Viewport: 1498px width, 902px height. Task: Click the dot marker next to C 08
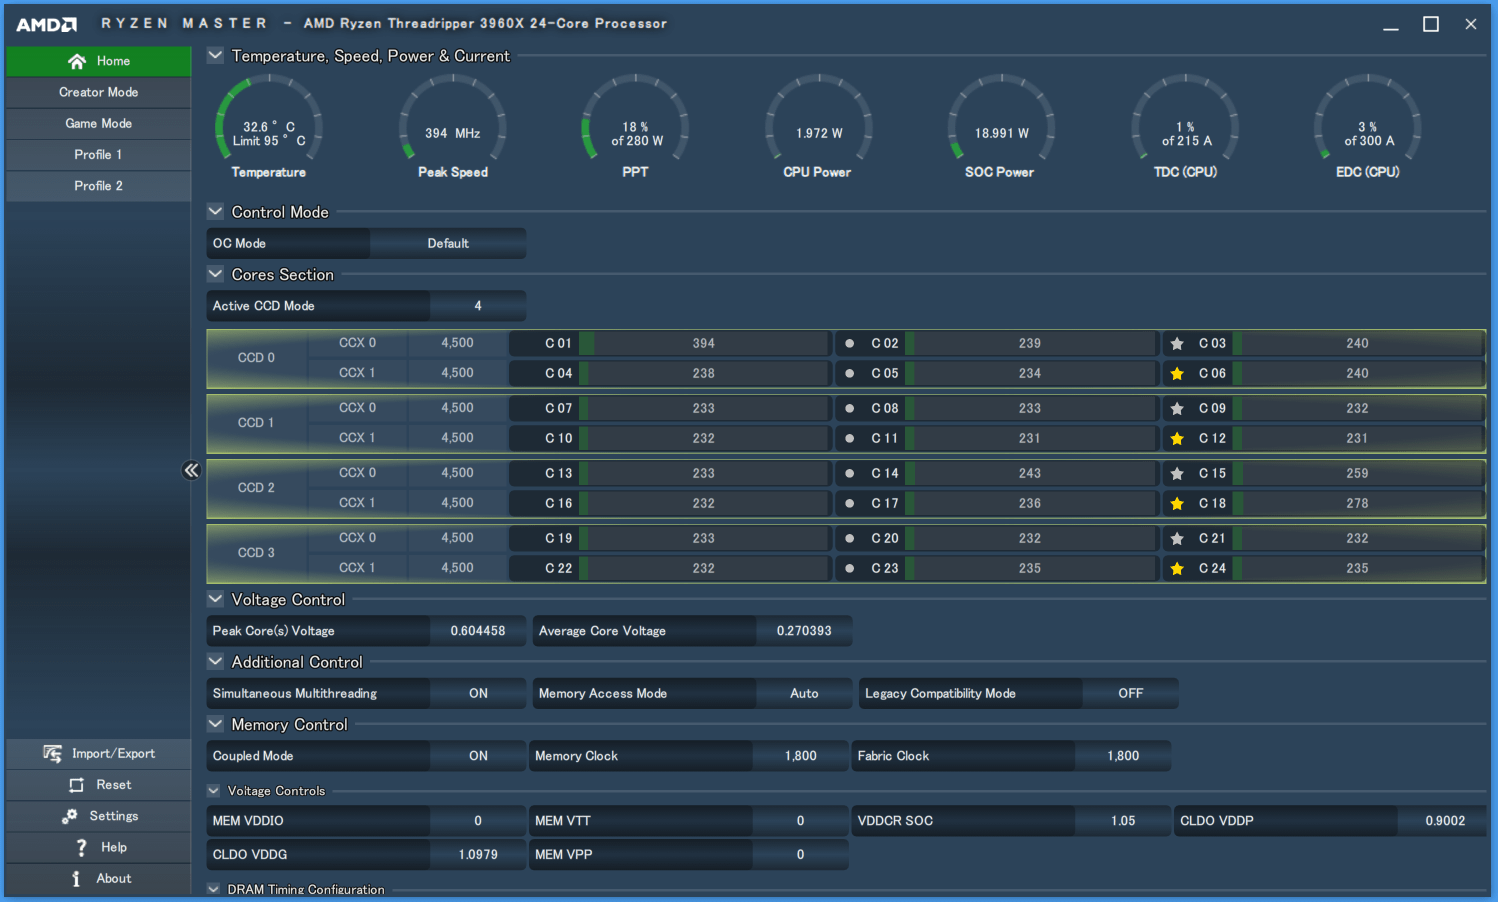(849, 408)
